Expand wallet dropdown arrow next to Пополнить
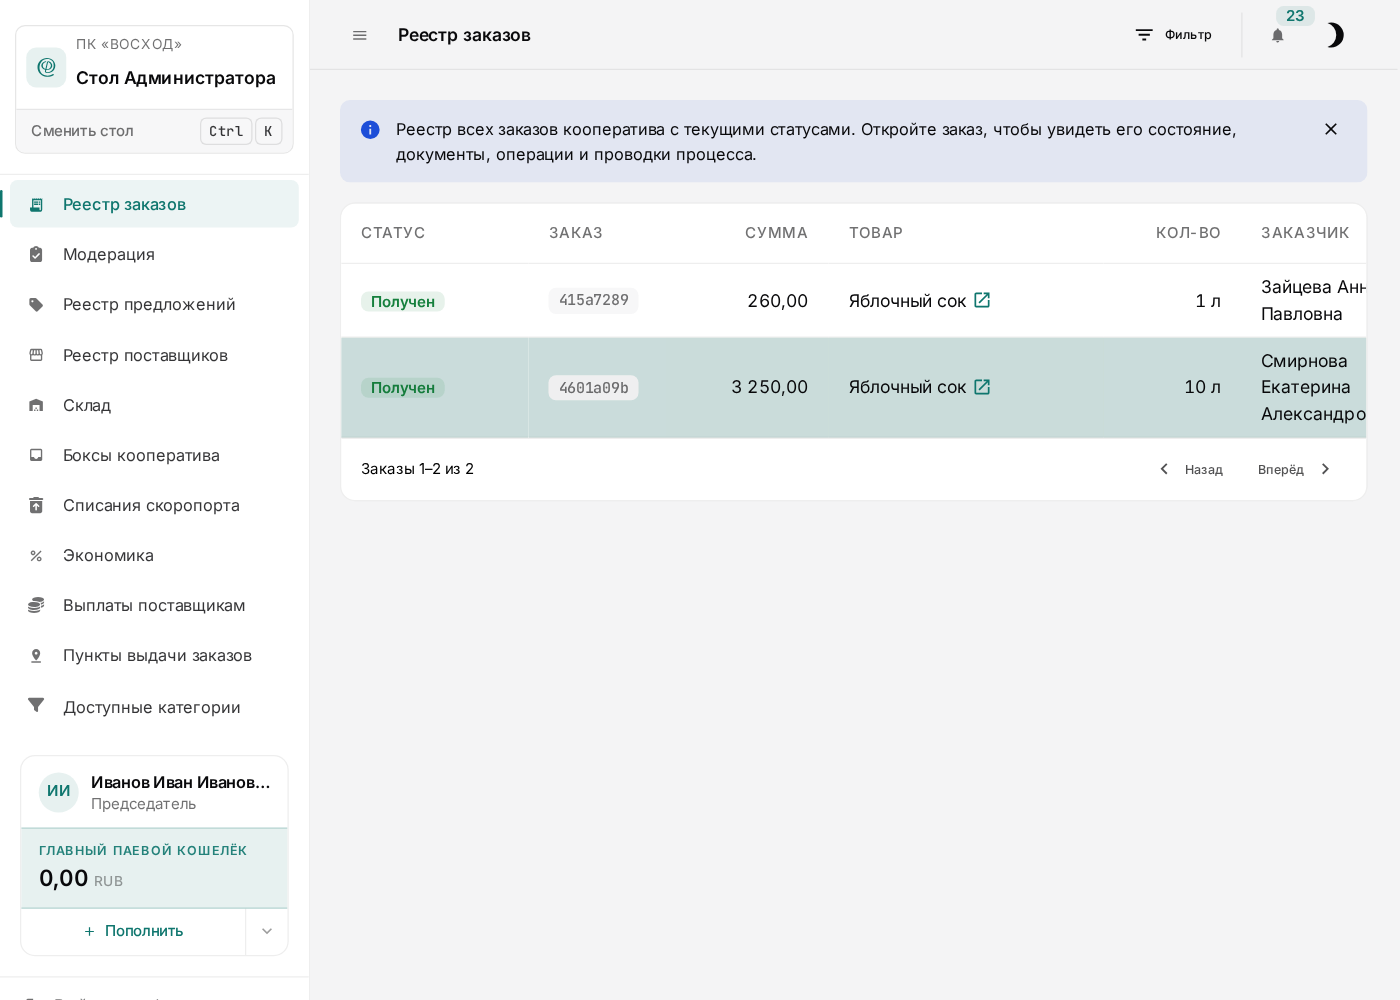 tap(267, 931)
